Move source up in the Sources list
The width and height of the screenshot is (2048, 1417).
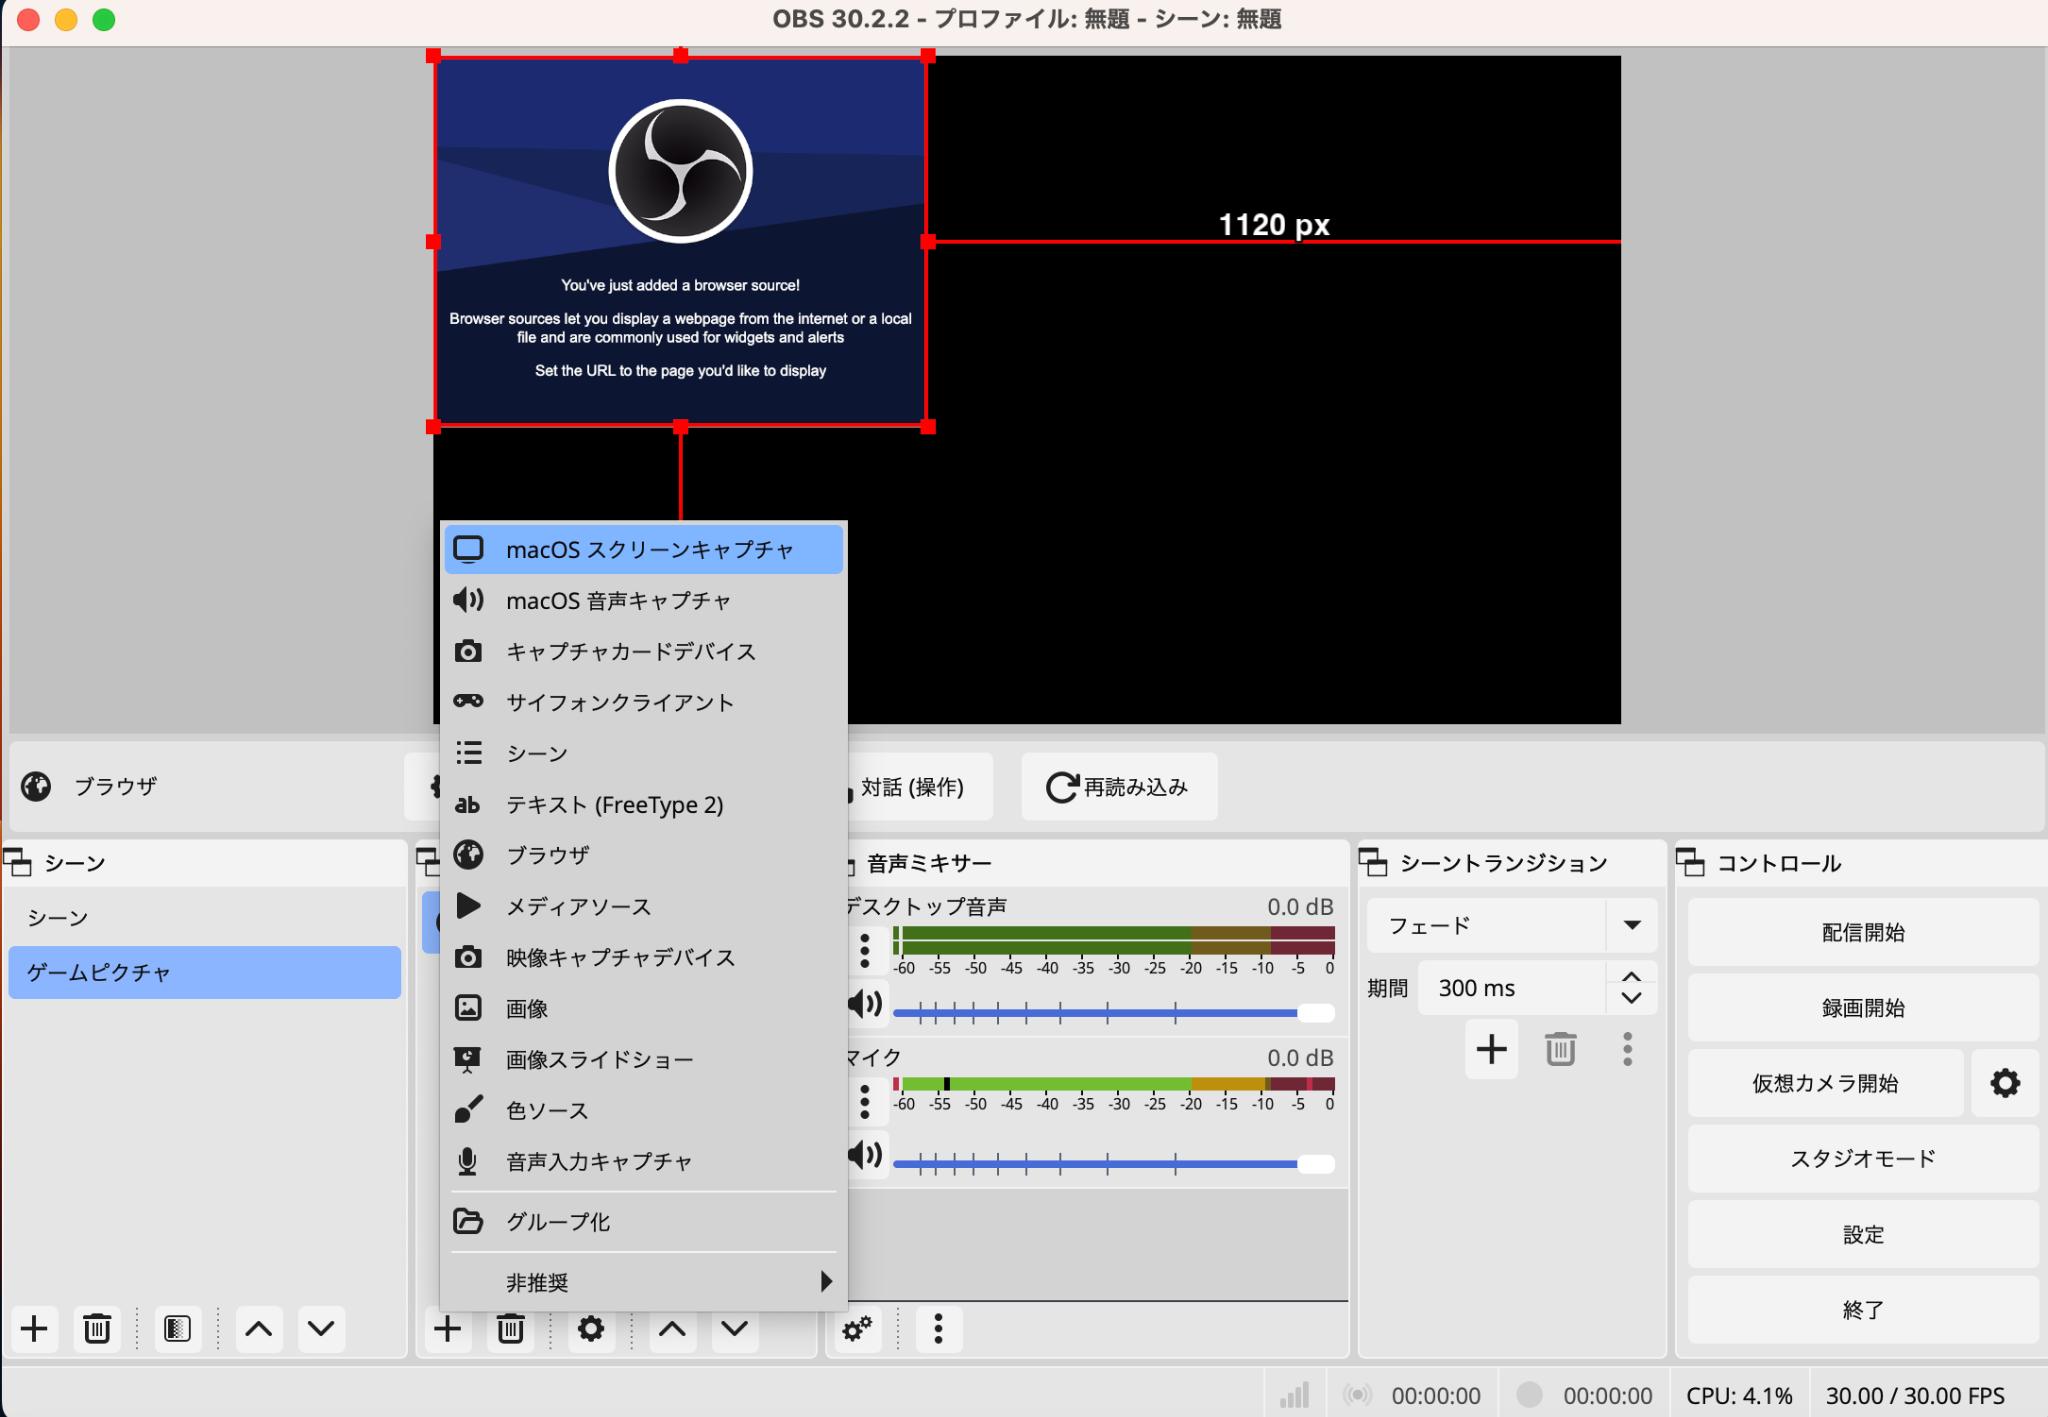[x=673, y=1329]
